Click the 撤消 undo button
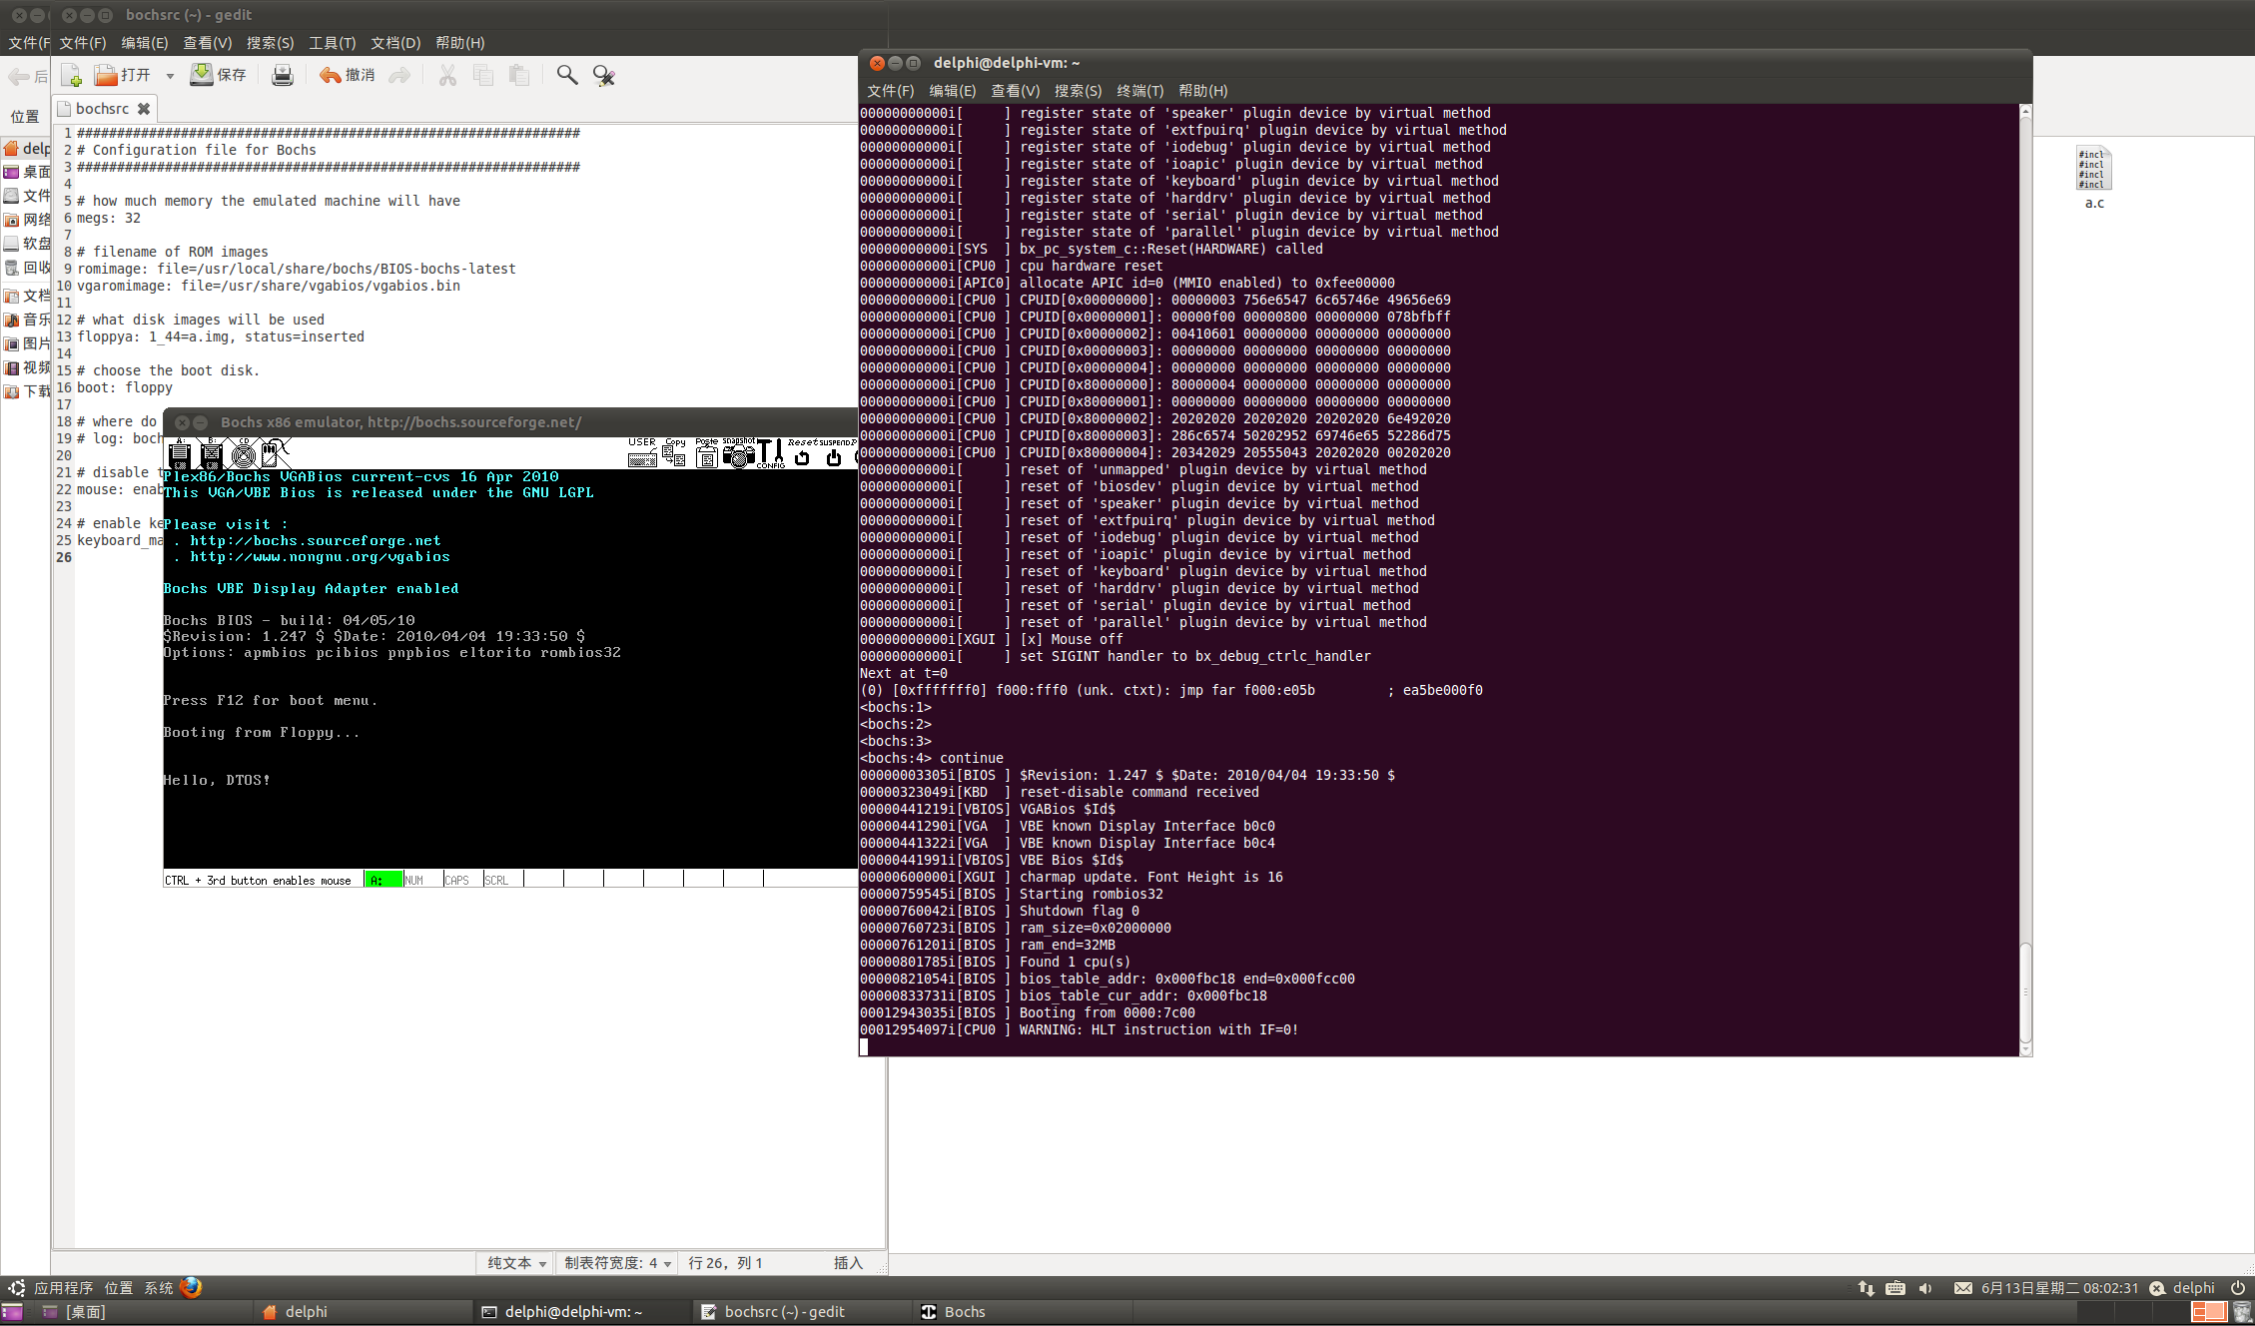The image size is (2255, 1326). [x=347, y=75]
